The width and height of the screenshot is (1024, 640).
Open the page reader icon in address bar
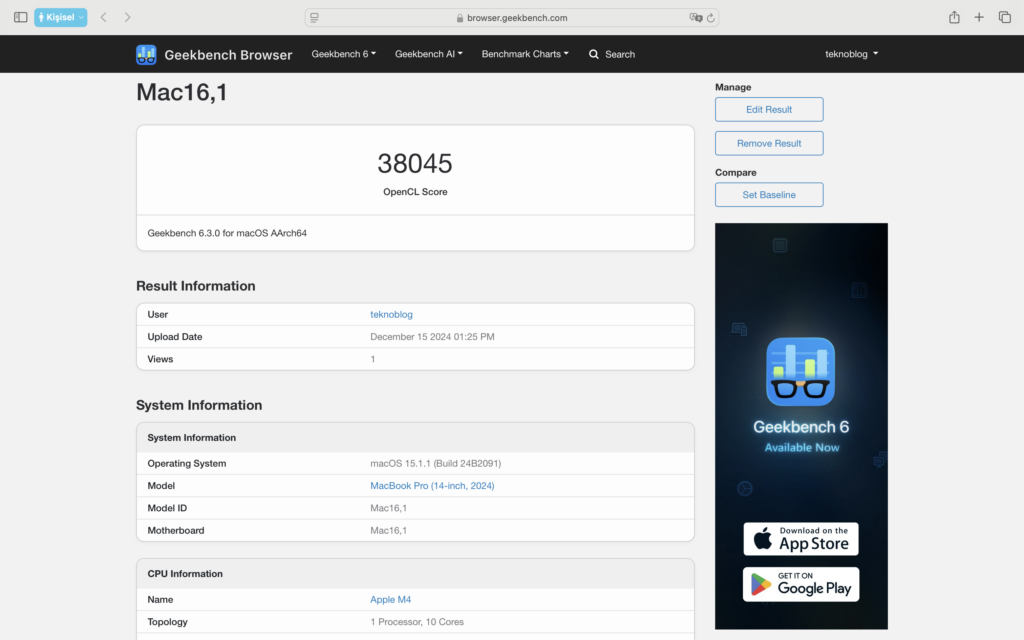315,17
